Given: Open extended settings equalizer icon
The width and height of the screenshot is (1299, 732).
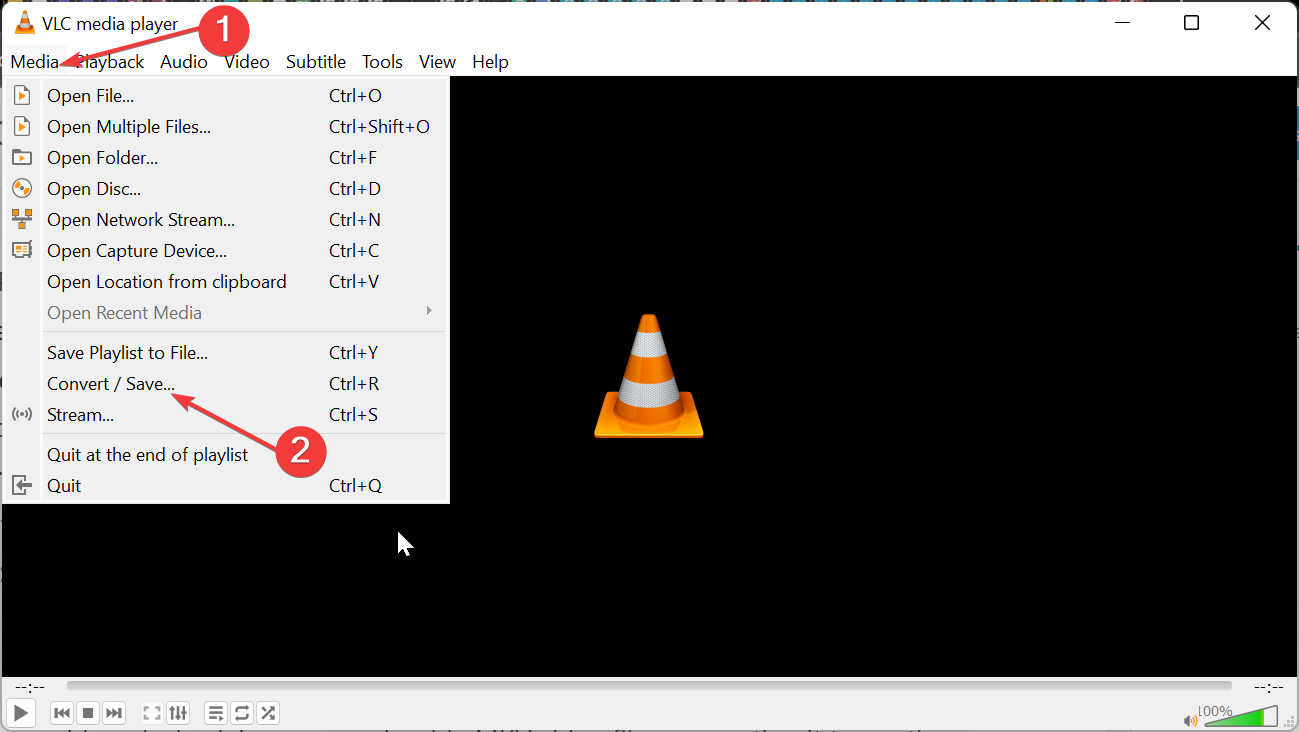Looking at the screenshot, I should click(178, 713).
